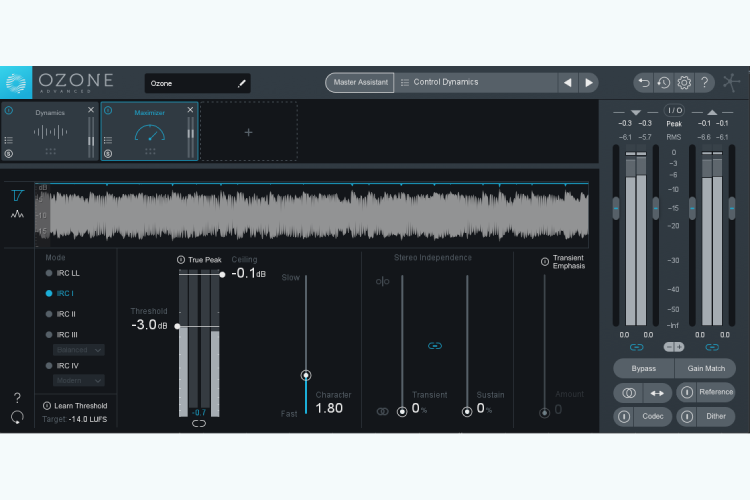Viewport: 750px width, 500px height.
Task: Open module help question mark at bottom left
Action: tap(17, 398)
